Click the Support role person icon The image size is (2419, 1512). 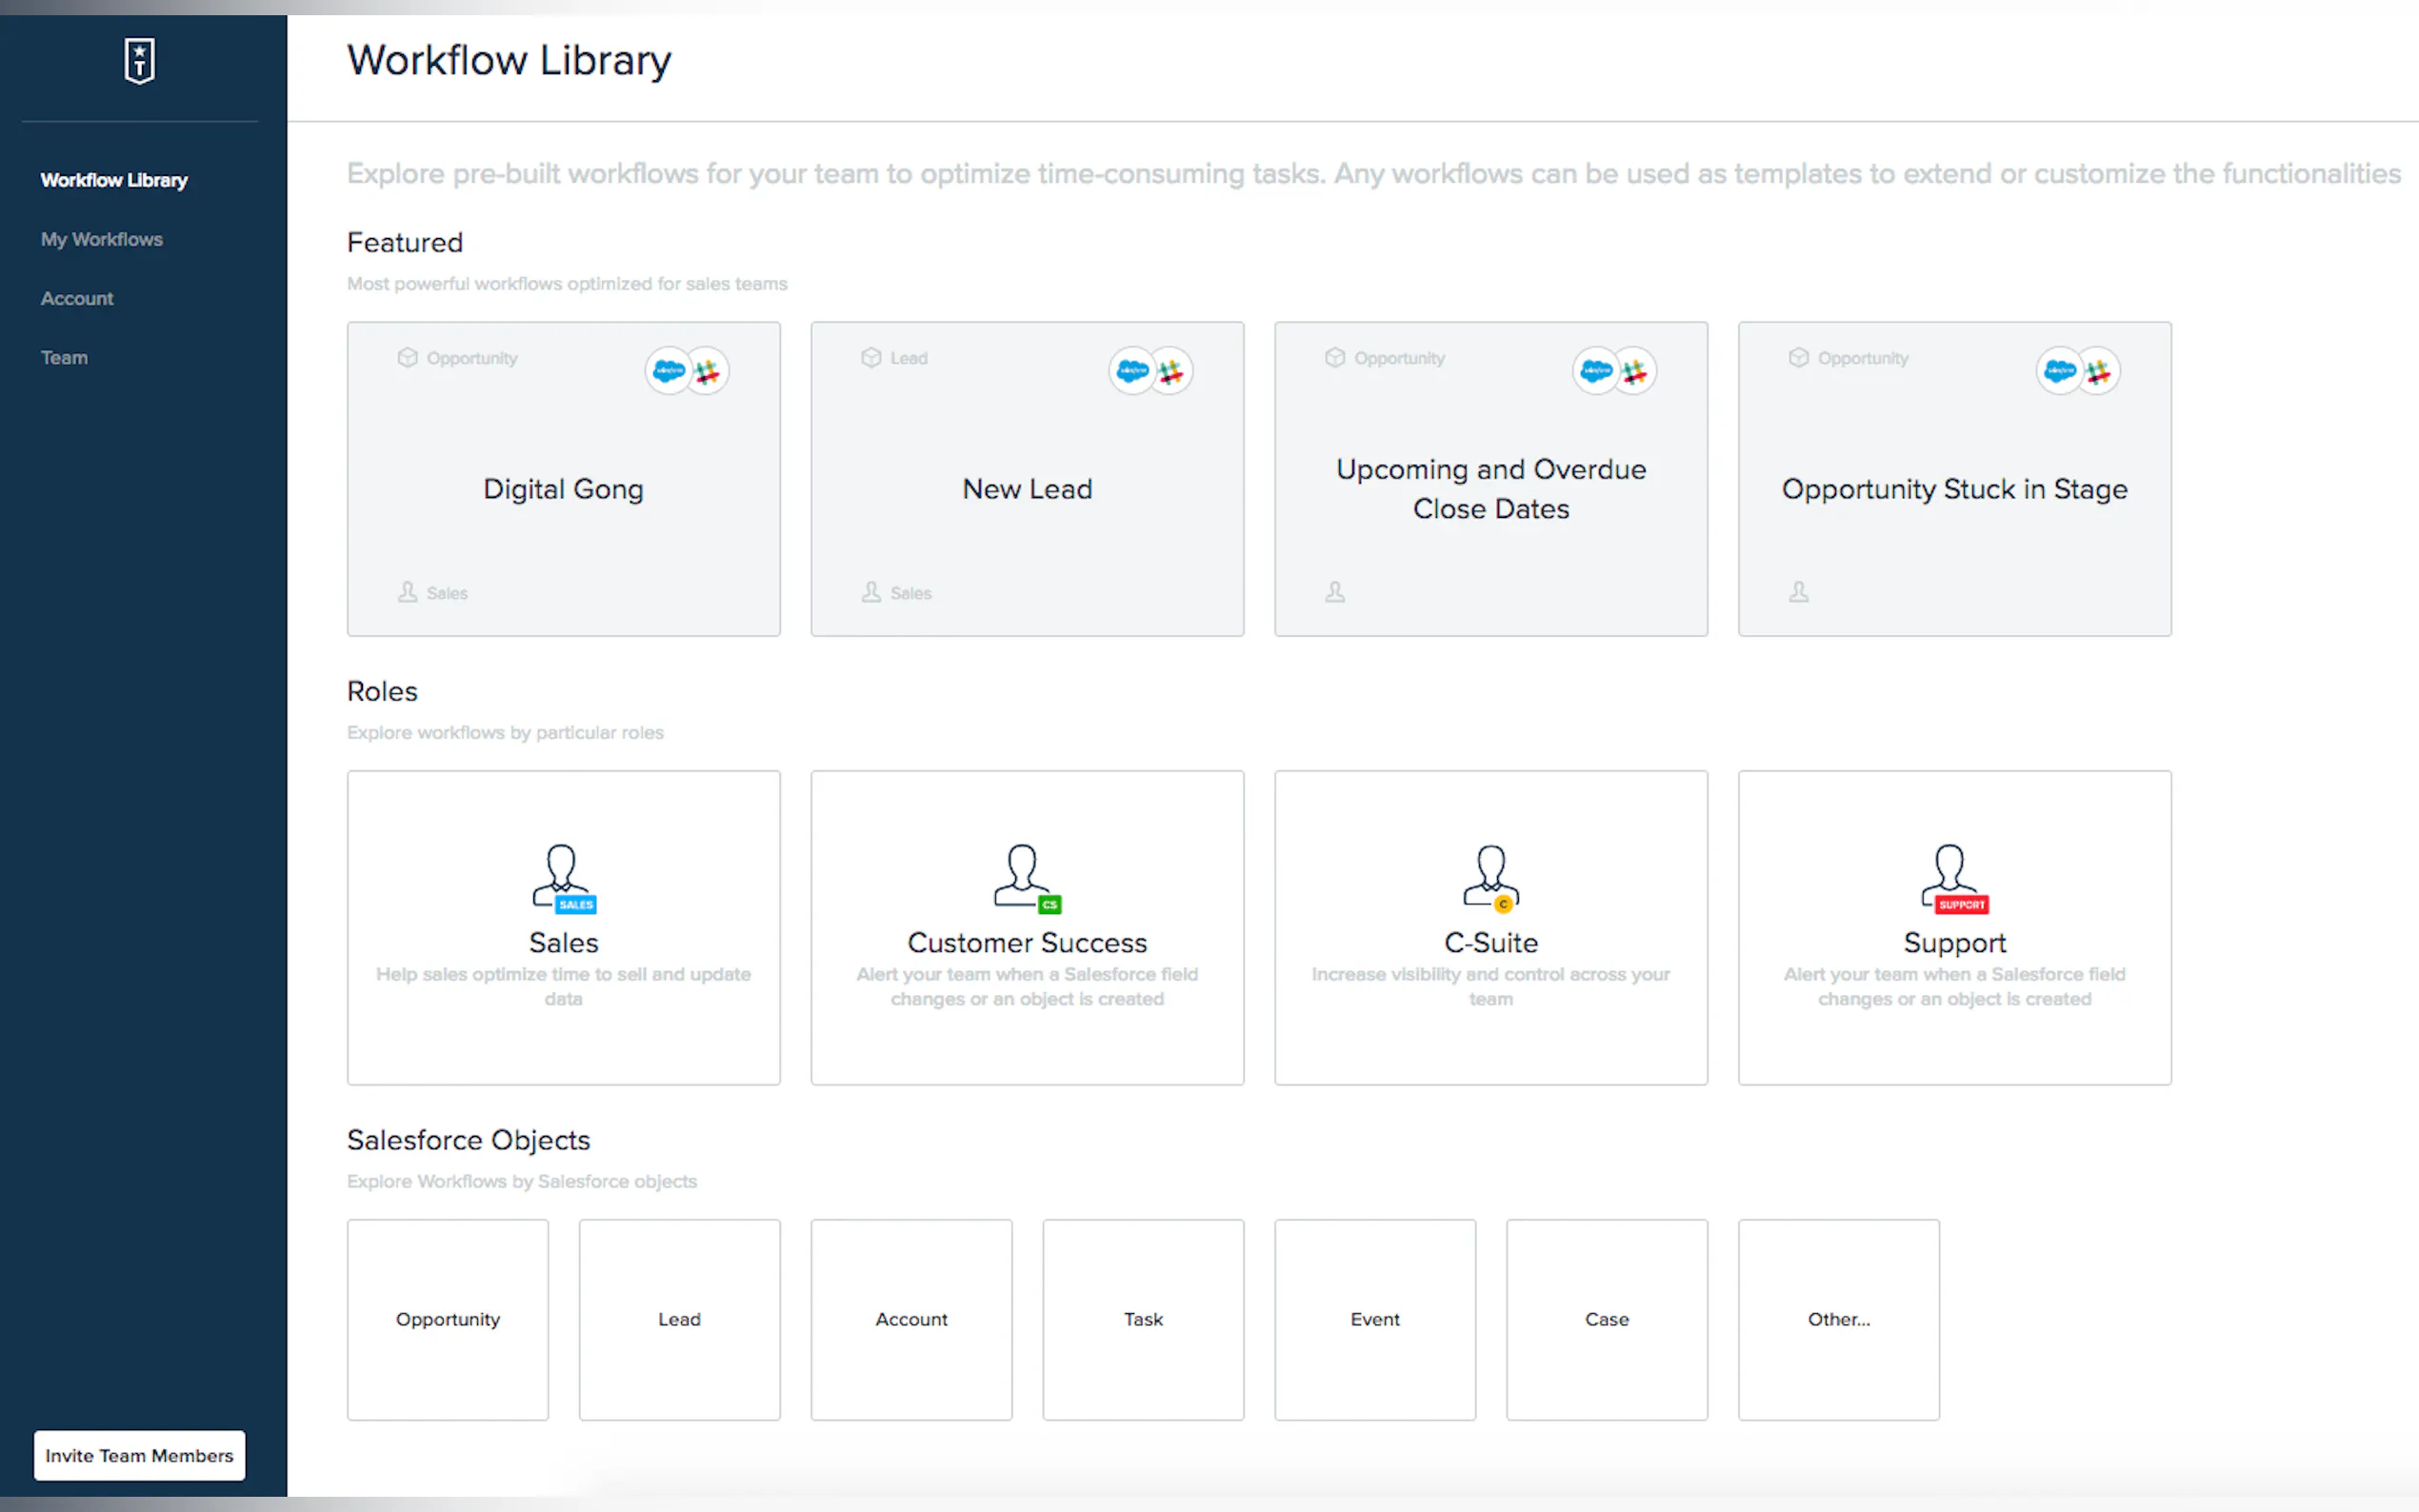pos(1952,877)
